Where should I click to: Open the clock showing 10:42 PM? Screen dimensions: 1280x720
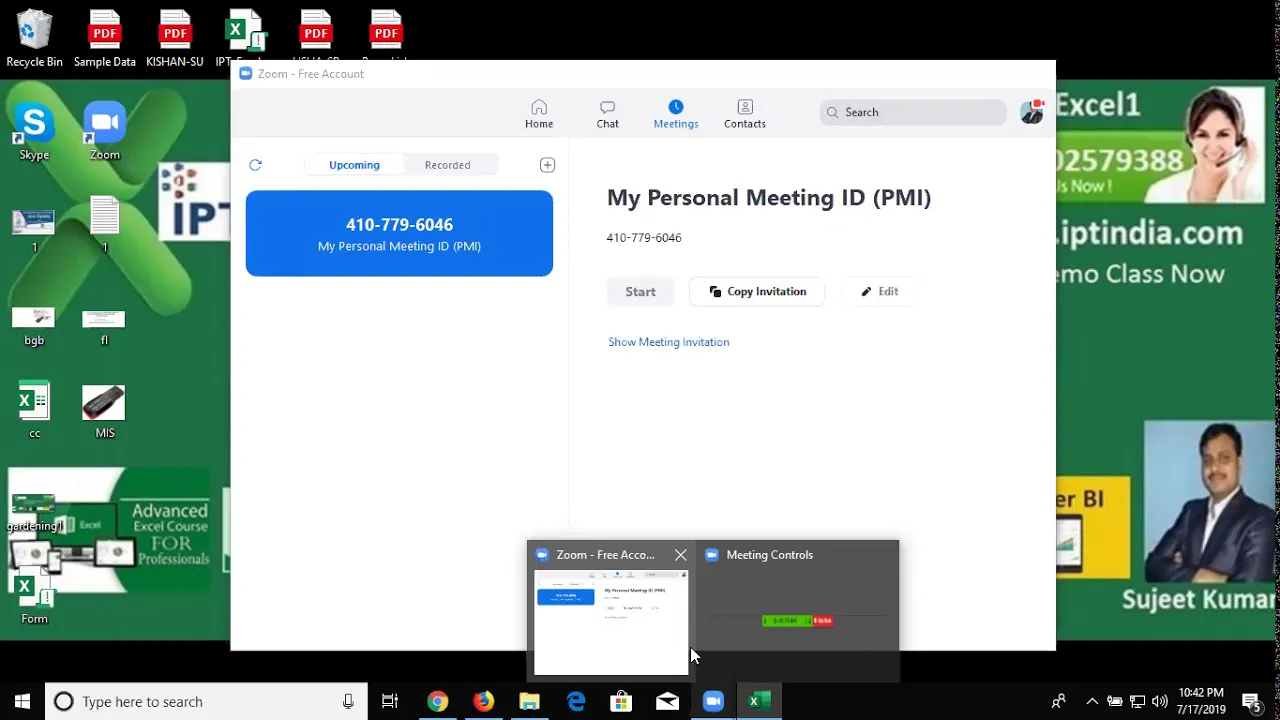tap(1201, 701)
